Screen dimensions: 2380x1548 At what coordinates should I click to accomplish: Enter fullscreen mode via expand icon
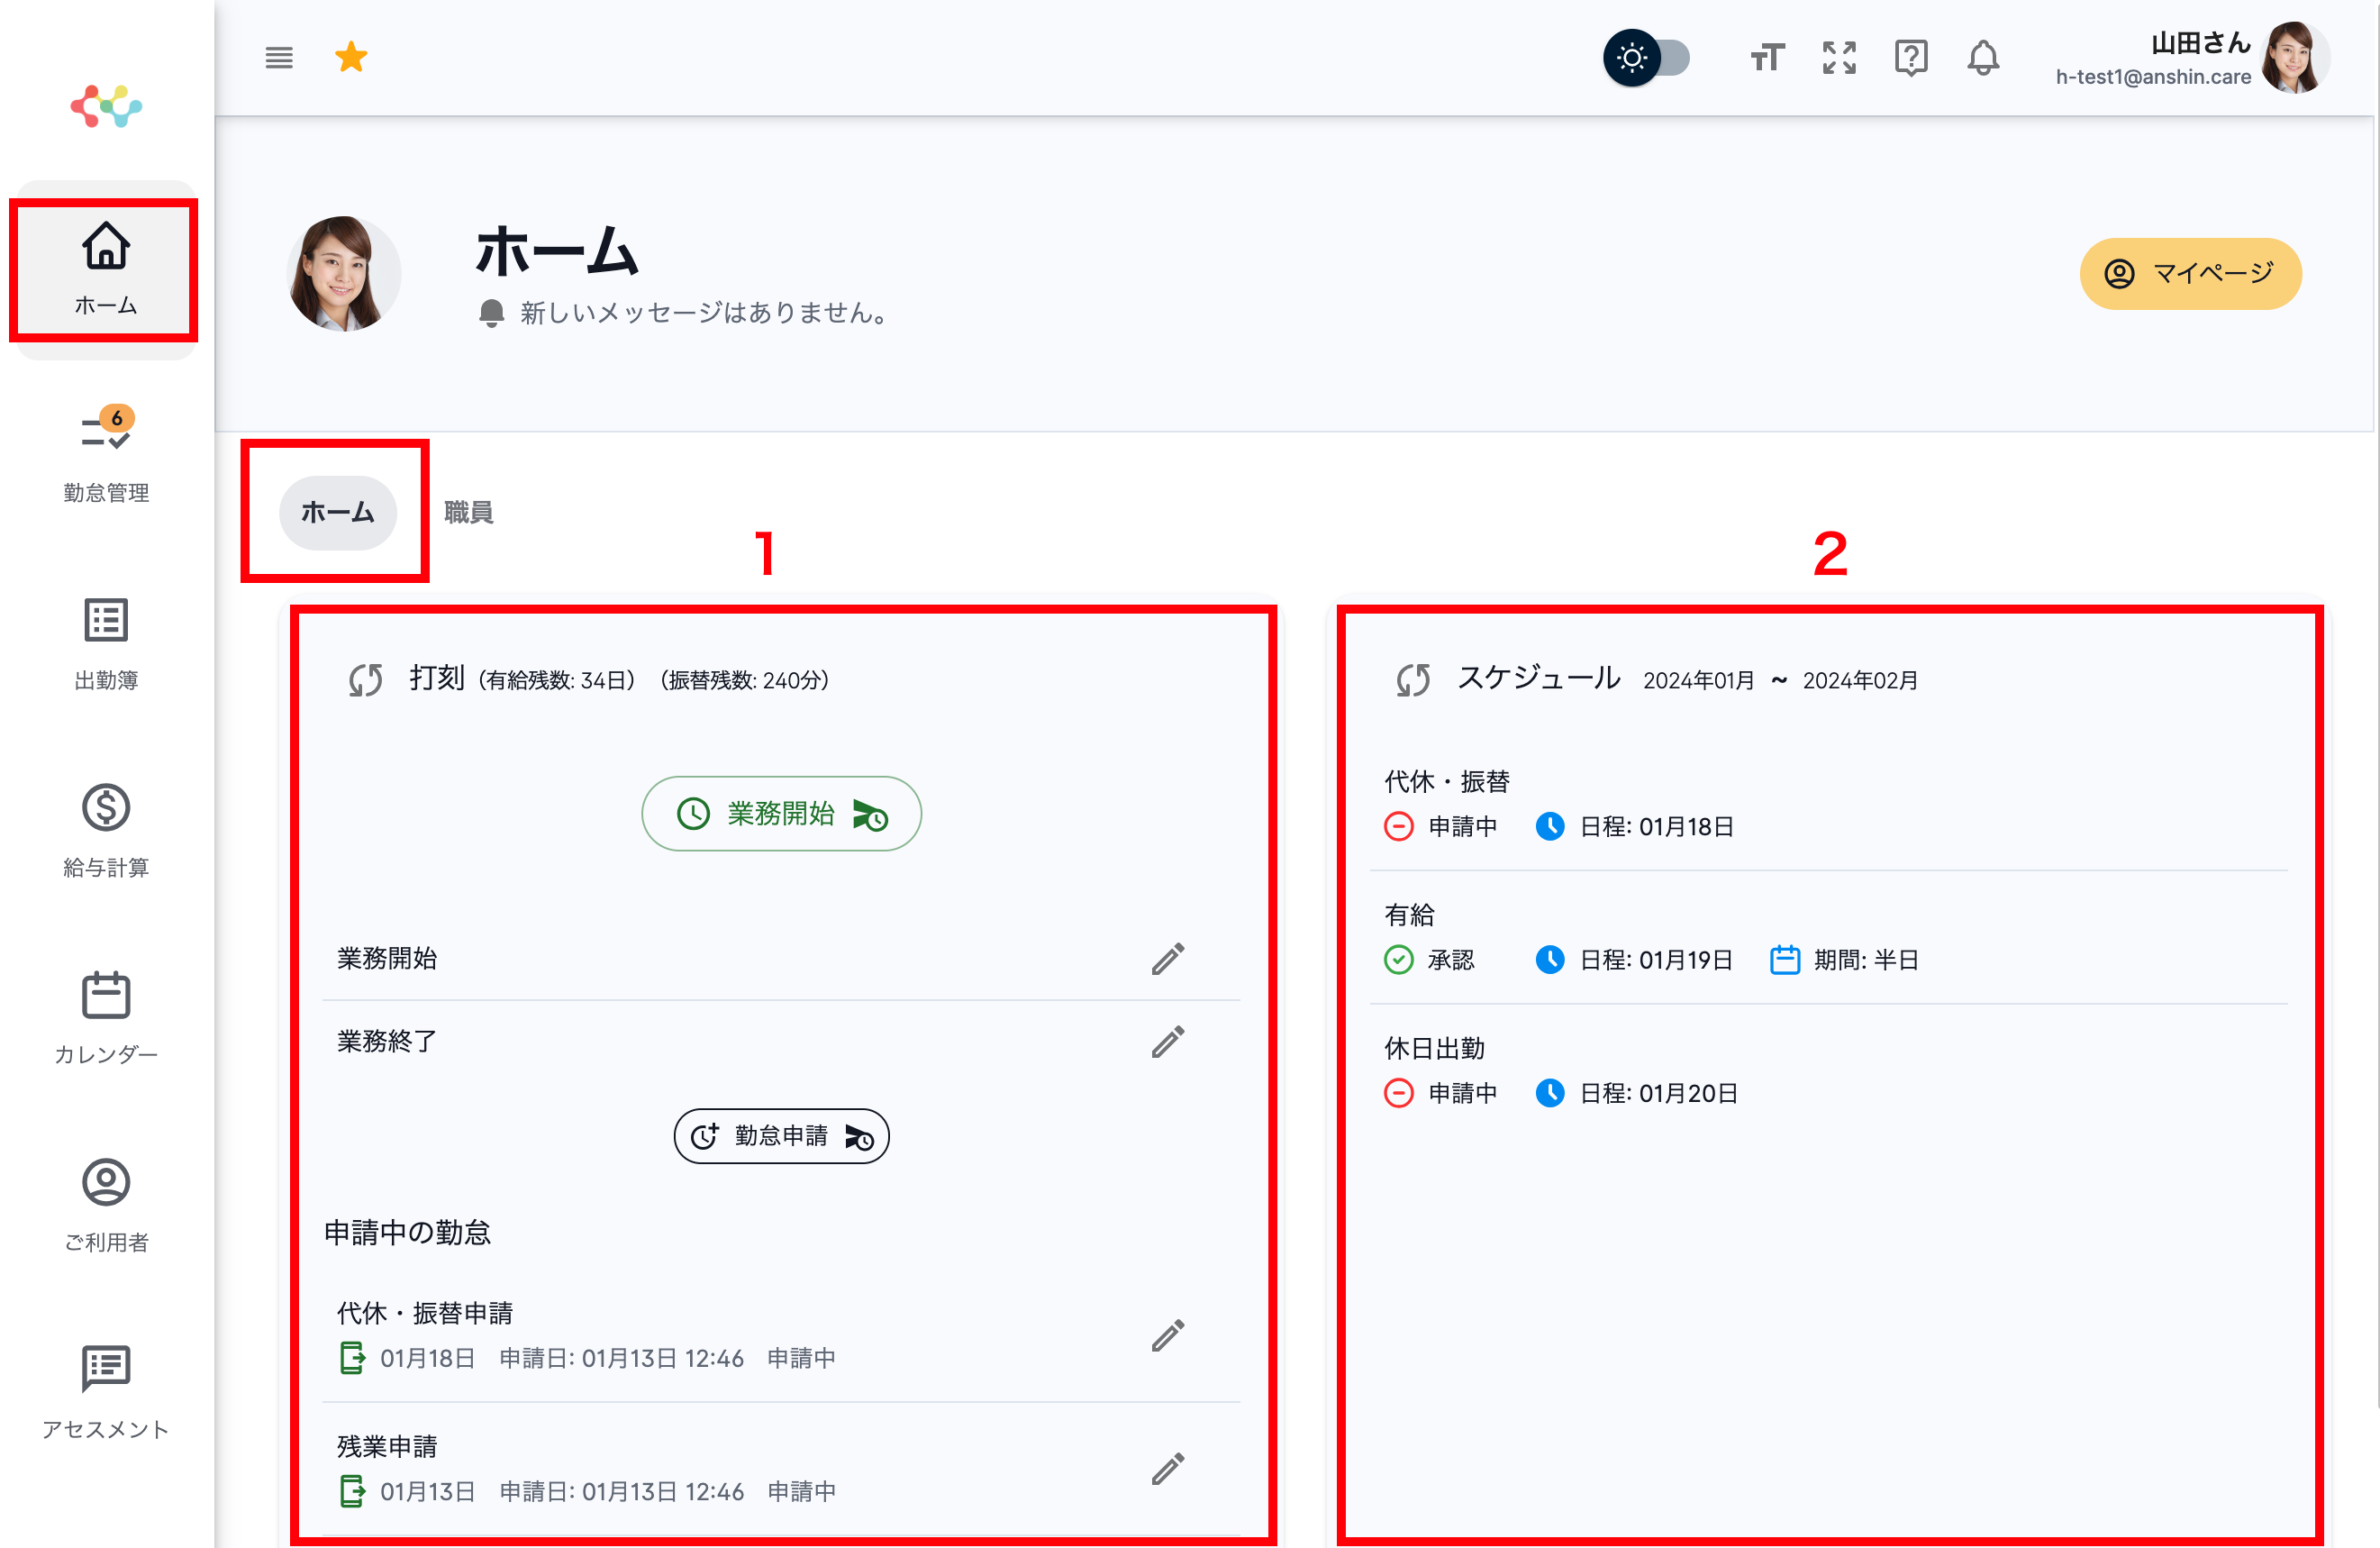(x=1839, y=58)
